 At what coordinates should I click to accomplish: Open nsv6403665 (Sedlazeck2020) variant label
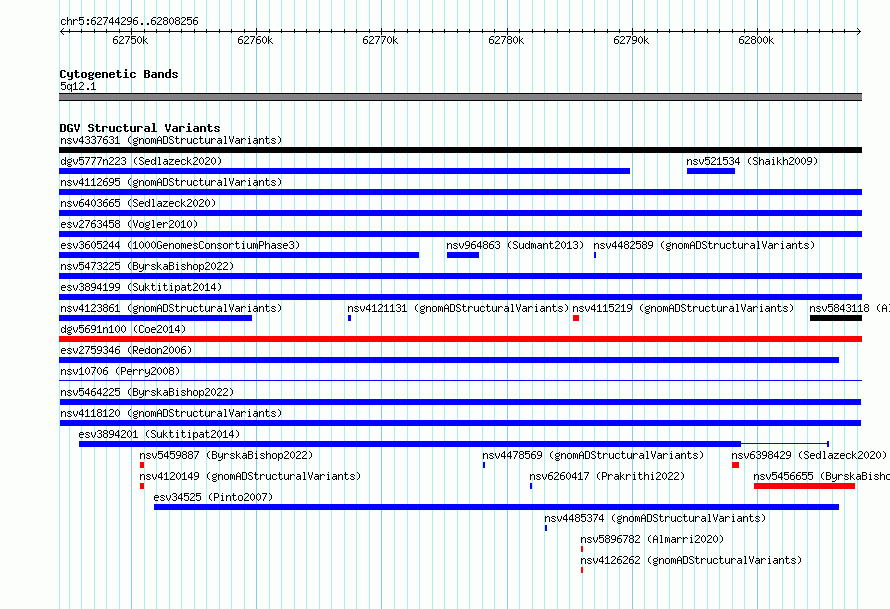[138, 203]
